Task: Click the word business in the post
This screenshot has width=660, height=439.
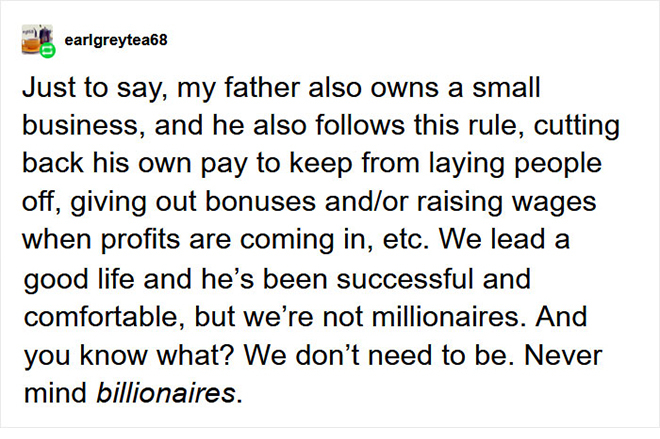Action: [x=80, y=125]
